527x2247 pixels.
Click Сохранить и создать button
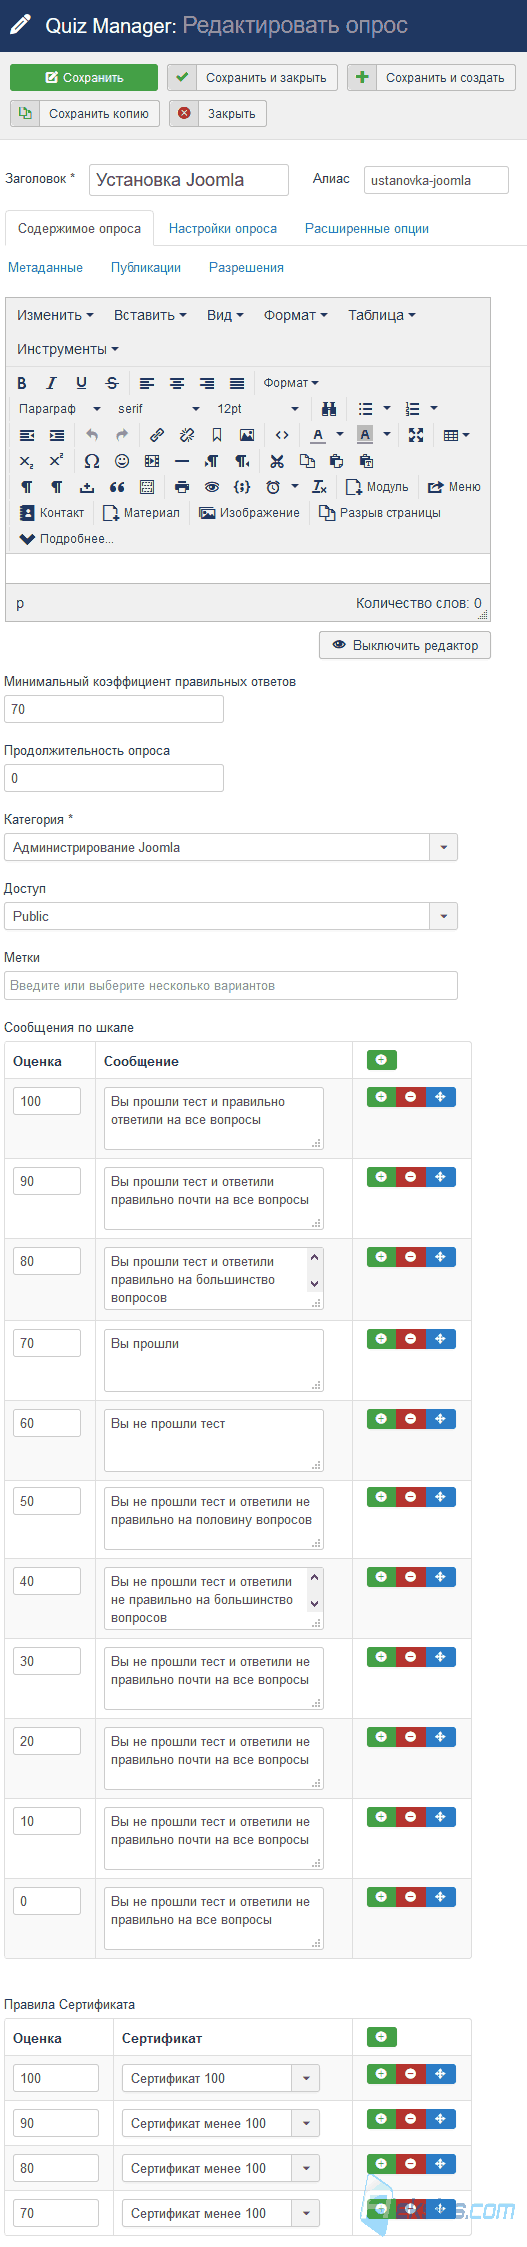[432, 77]
